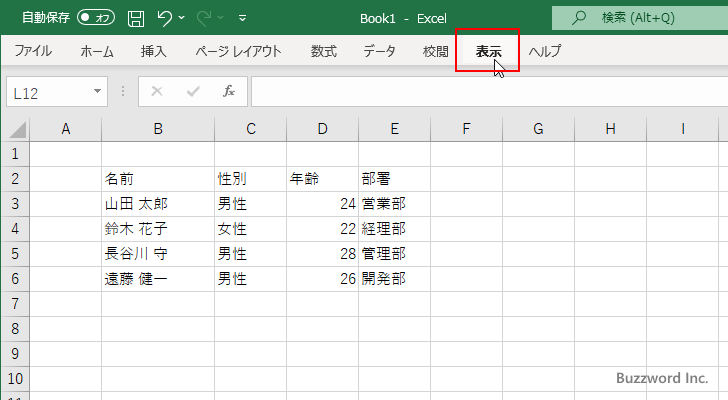This screenshot has height=400, width=728.
Task: Click the Save icon in title bar
Action: click(x=136, y=18)
